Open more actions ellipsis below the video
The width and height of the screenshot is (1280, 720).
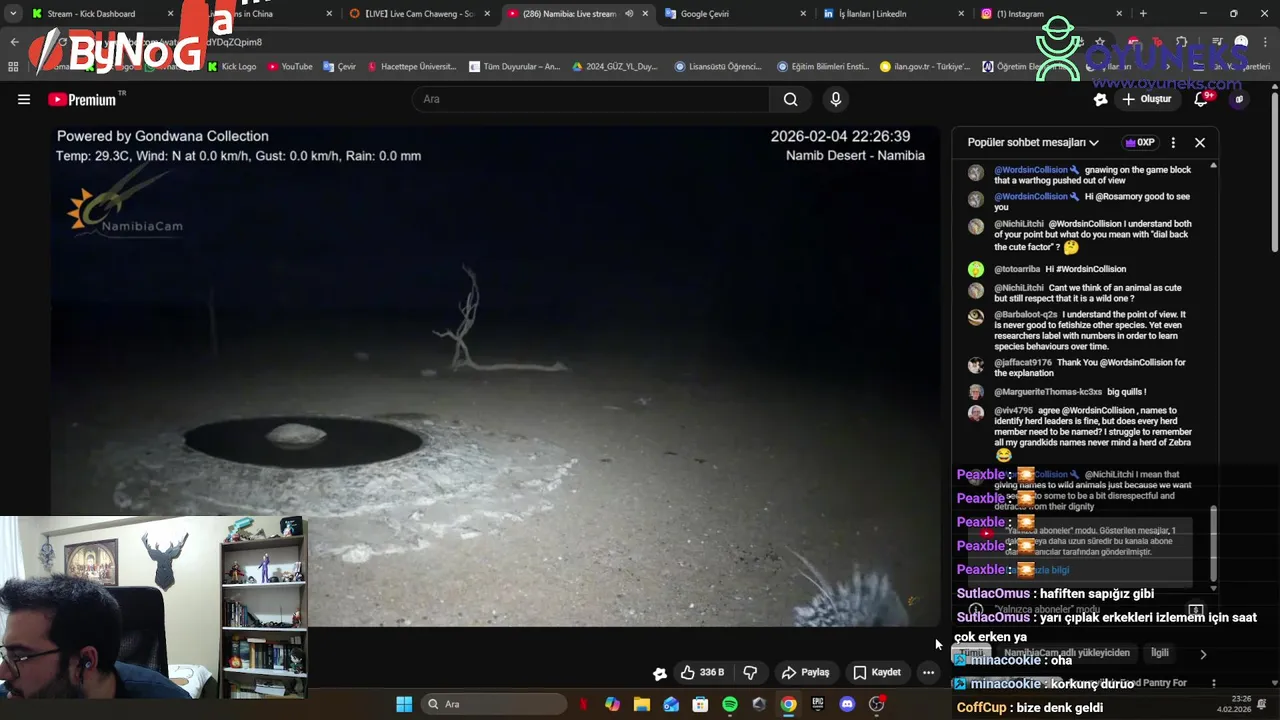pyautogui.click(x=928, y=672)
